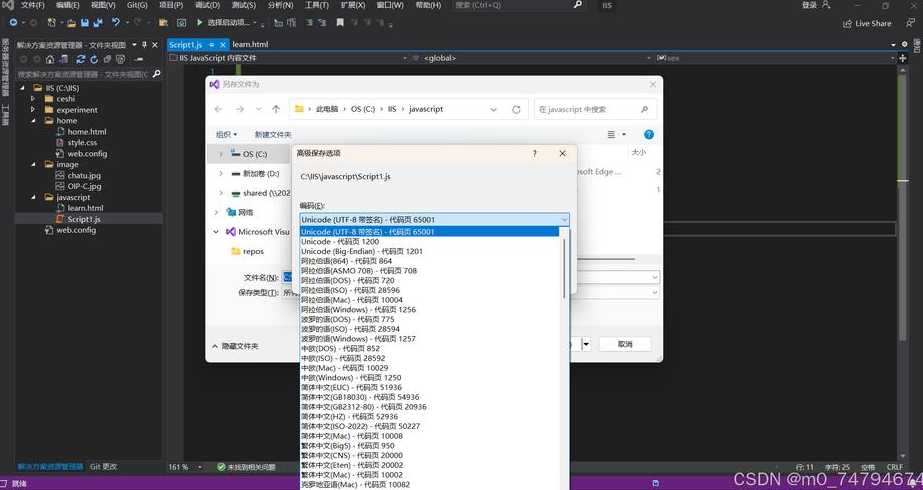Click the Save All toolbar icon
This screenshot has width=923, height=490.
click(98, 22)
